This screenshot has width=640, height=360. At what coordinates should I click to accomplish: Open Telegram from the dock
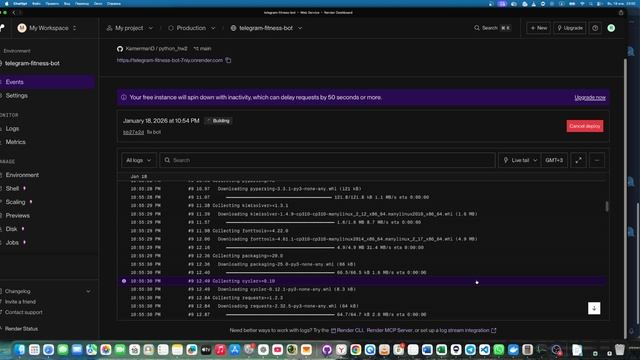coord(470,350)
